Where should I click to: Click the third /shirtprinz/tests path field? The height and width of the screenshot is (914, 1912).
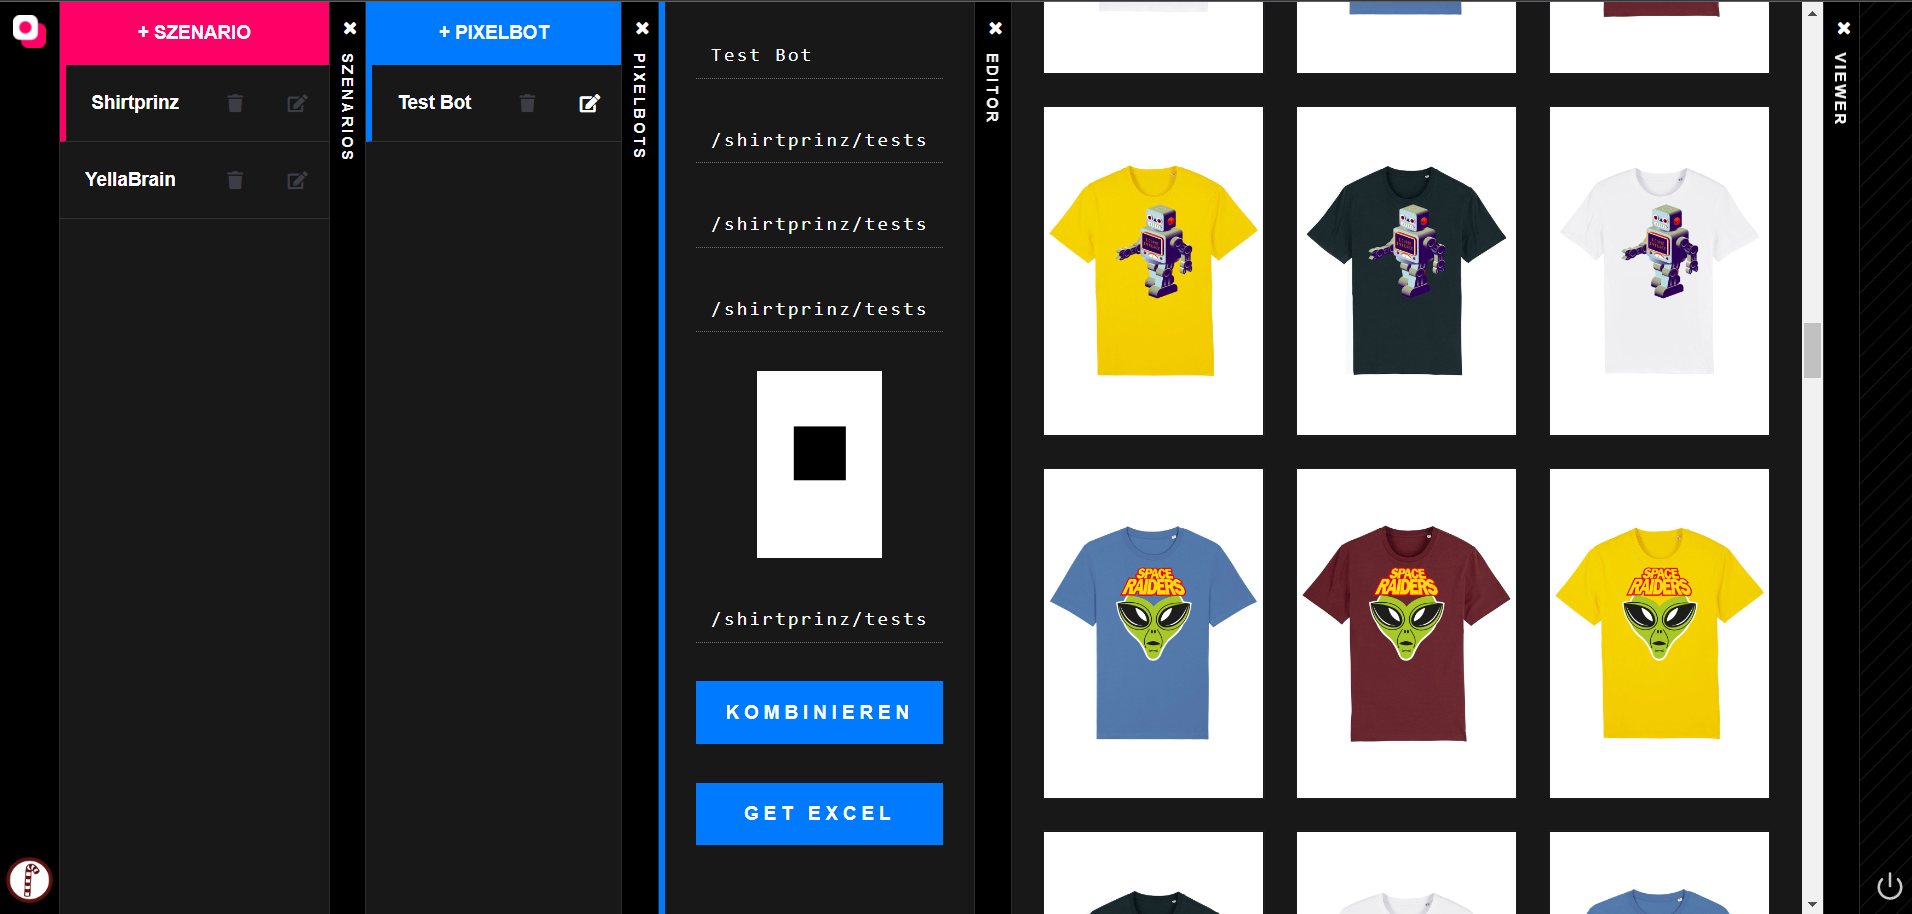819,309
